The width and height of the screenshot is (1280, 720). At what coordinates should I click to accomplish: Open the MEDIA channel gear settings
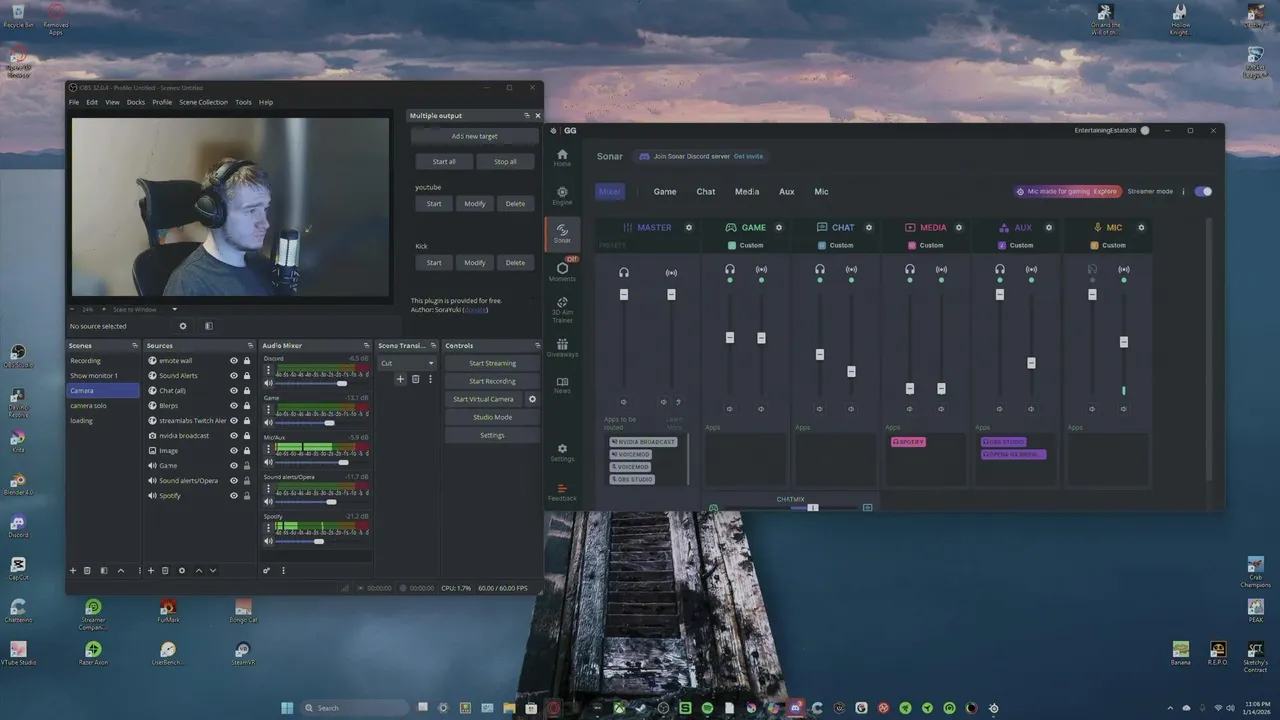[959, 227]
